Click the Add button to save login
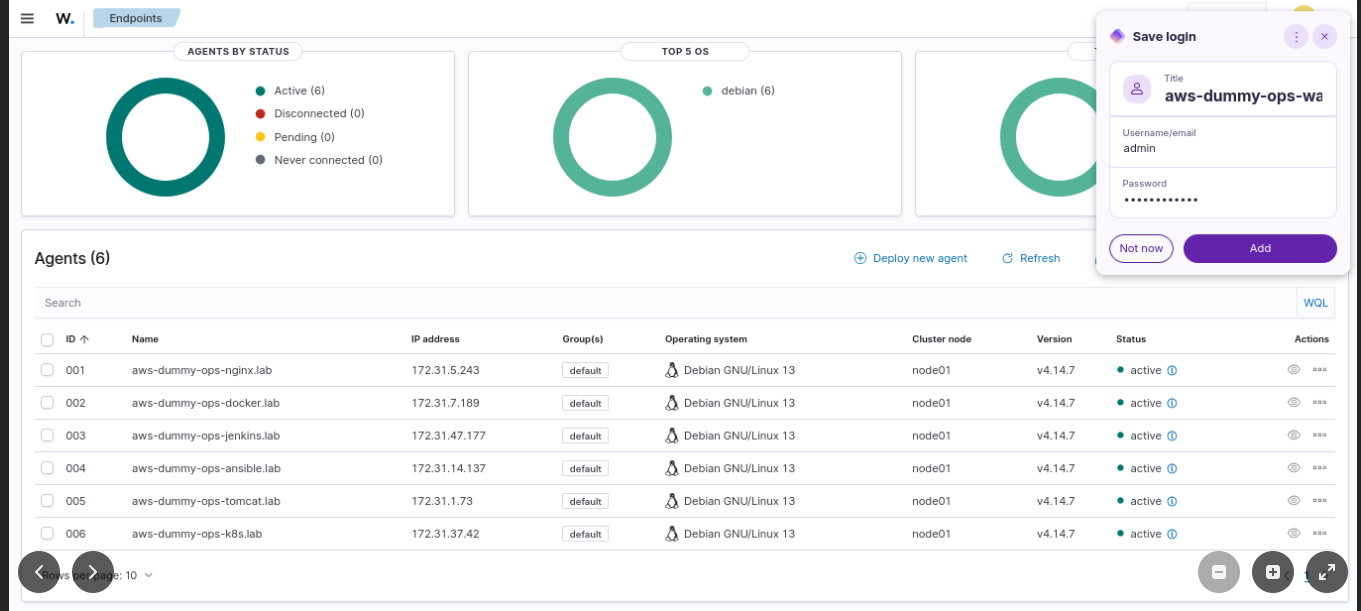This screenshot has height=611, width=1361. click(1260, 248)
